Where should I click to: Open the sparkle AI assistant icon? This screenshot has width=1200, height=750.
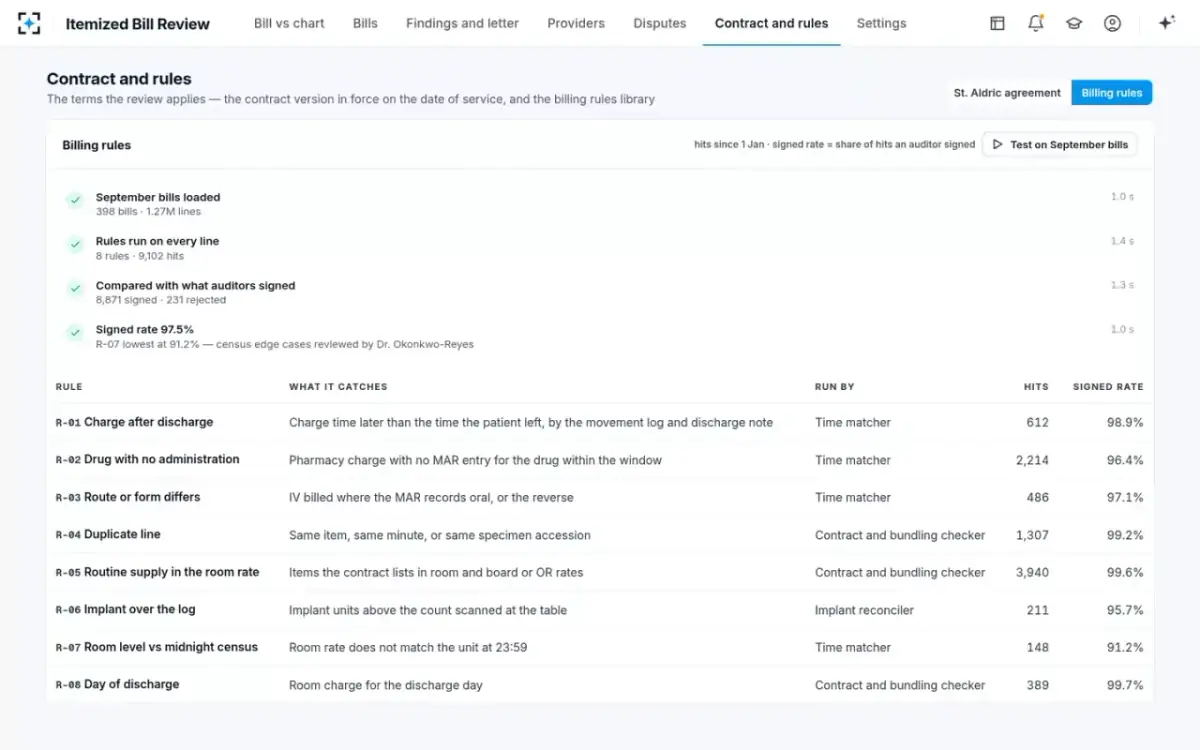1166,23
